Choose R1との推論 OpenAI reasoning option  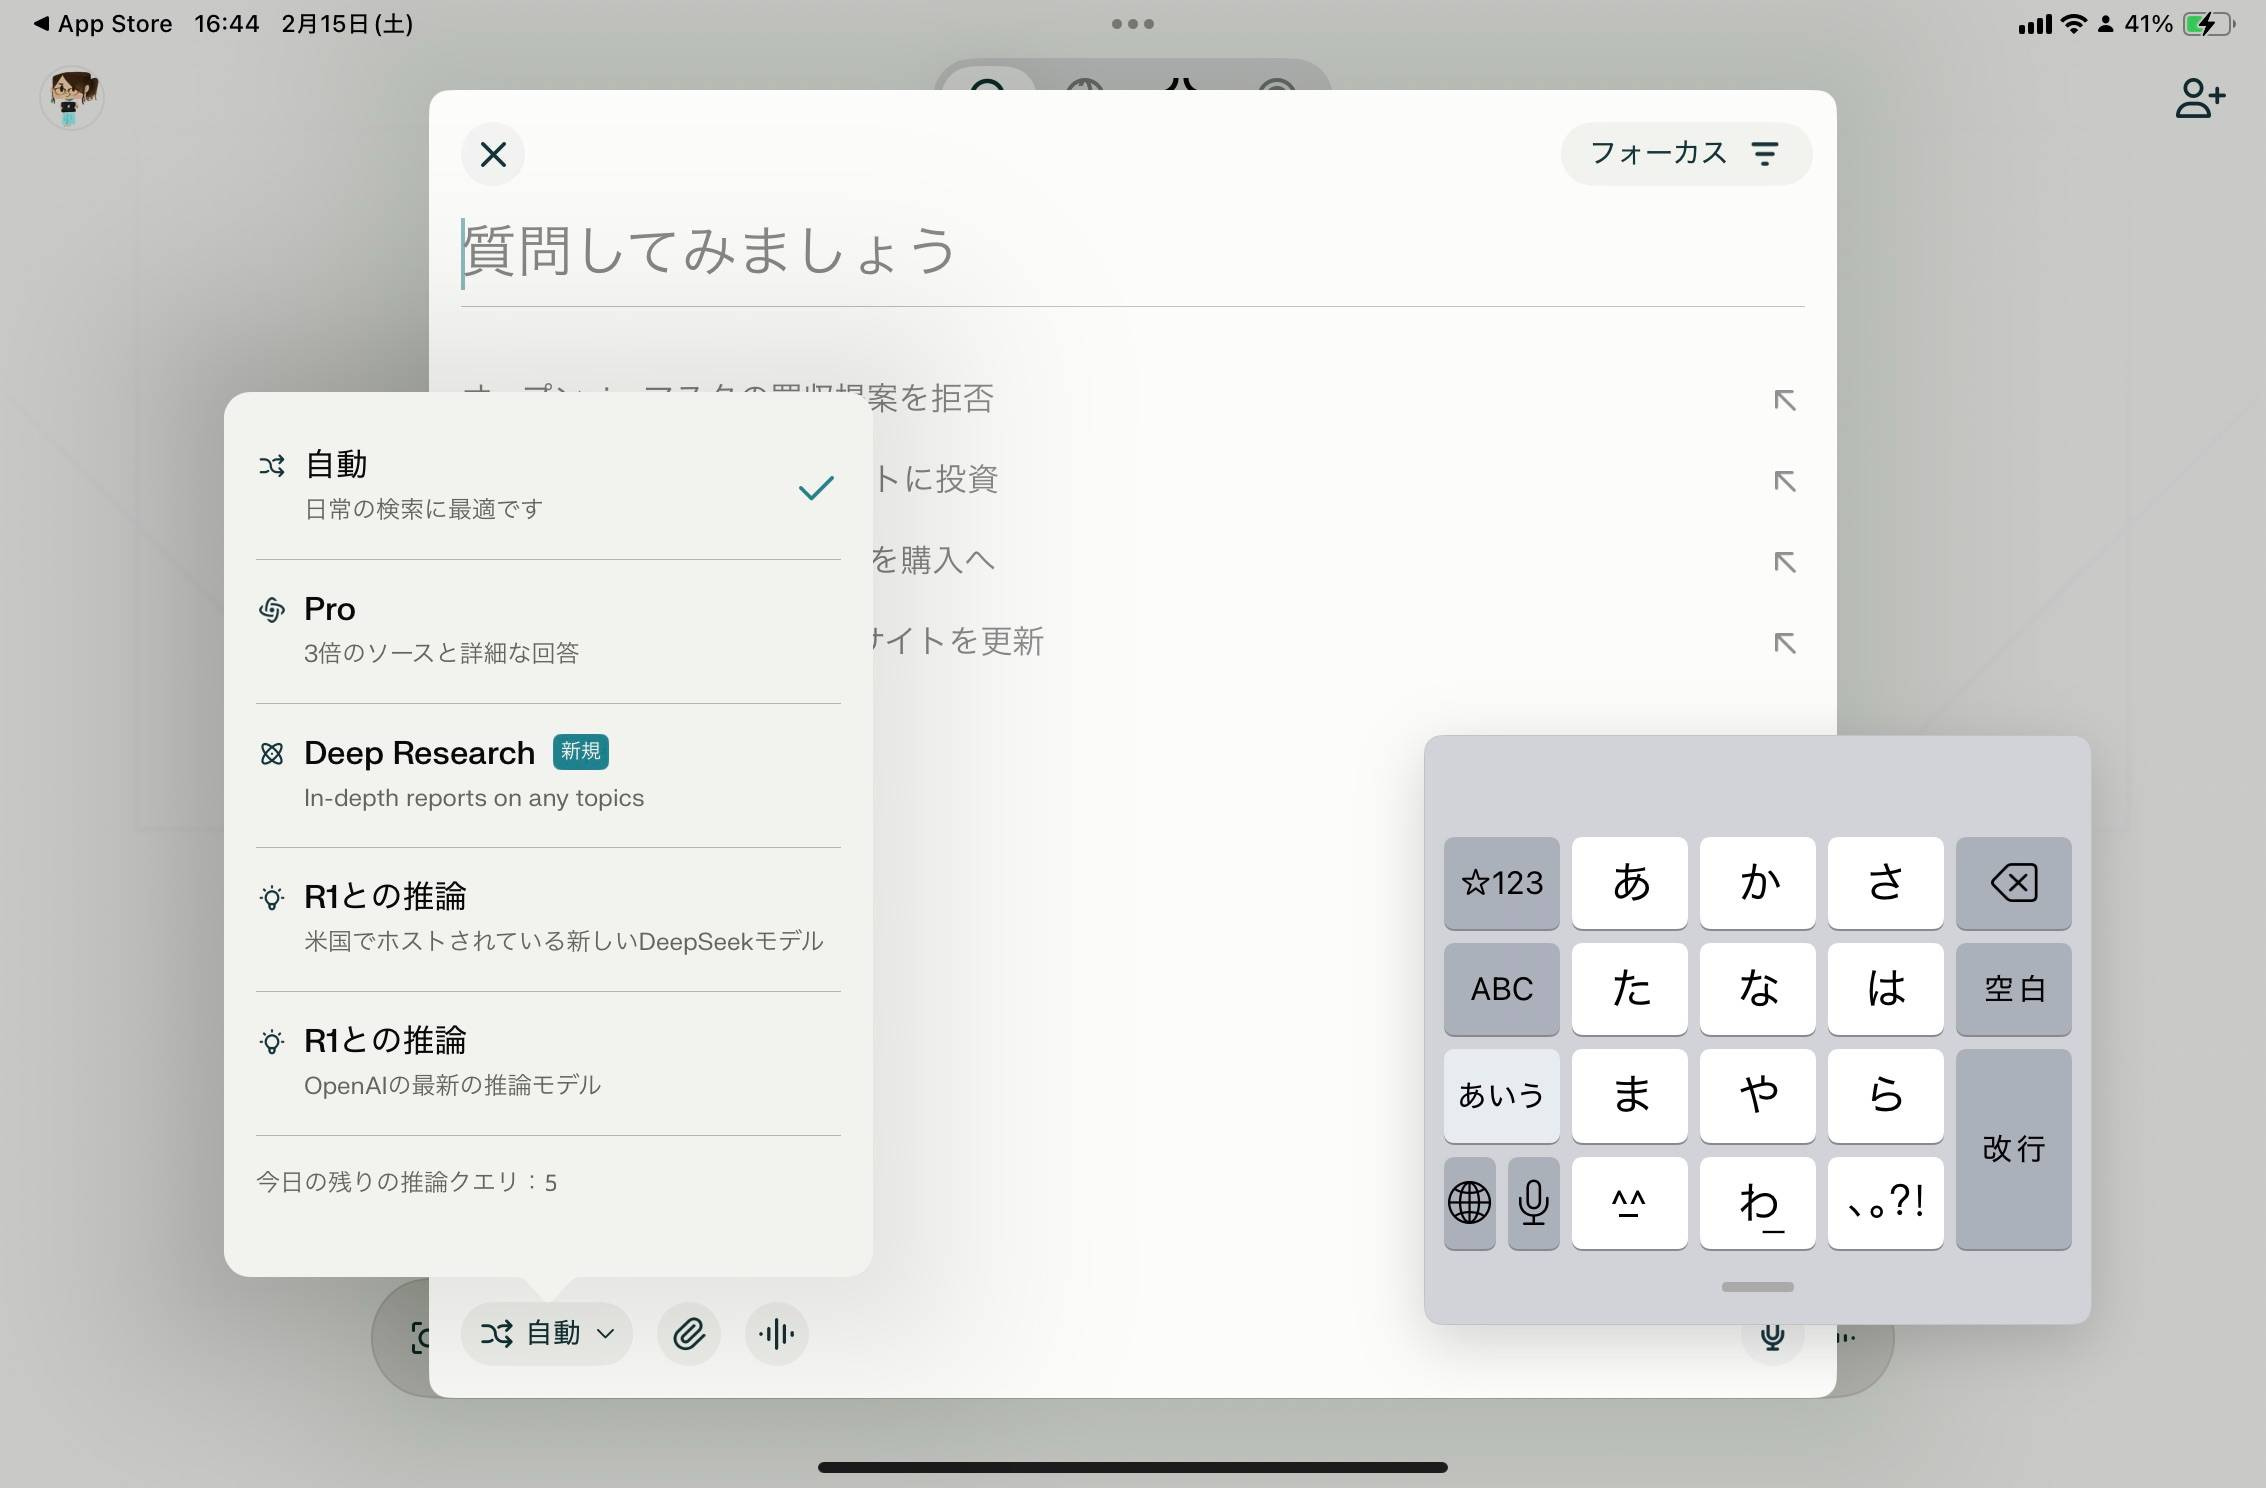coord(548,1063)
